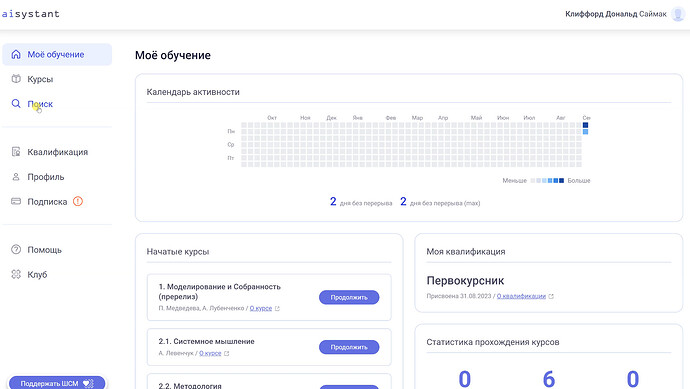Click the Окт month label in calendar
690x389 pixels.
[x=272, y=118]
